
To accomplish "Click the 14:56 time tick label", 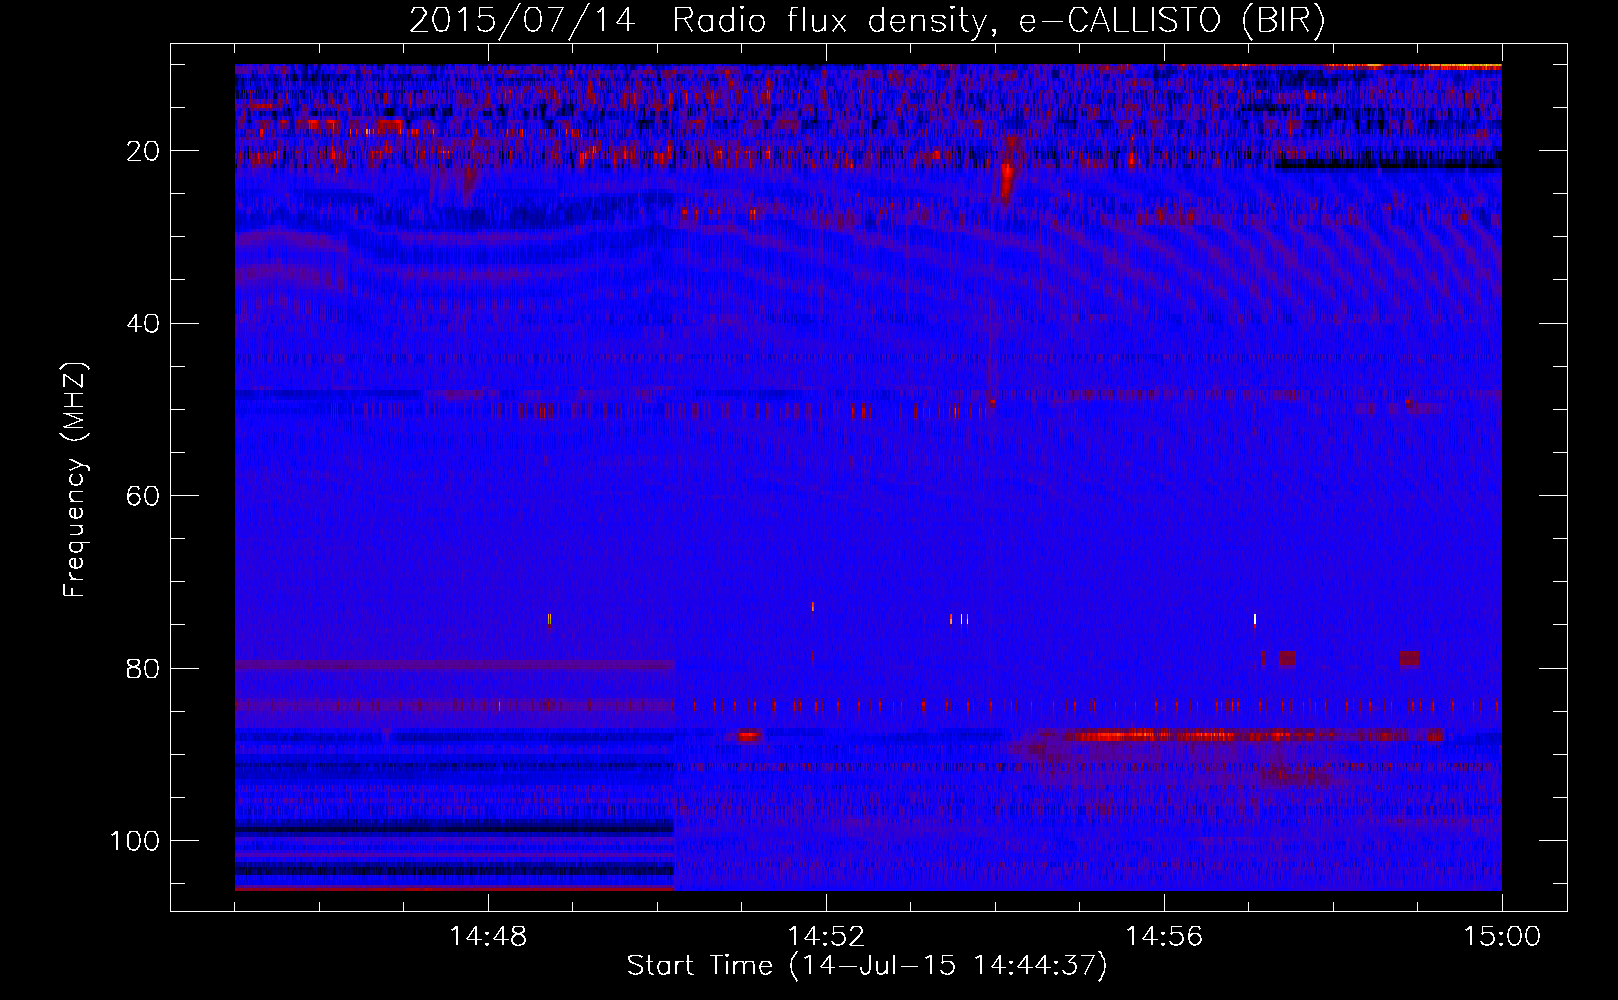I will point(1164,937).
